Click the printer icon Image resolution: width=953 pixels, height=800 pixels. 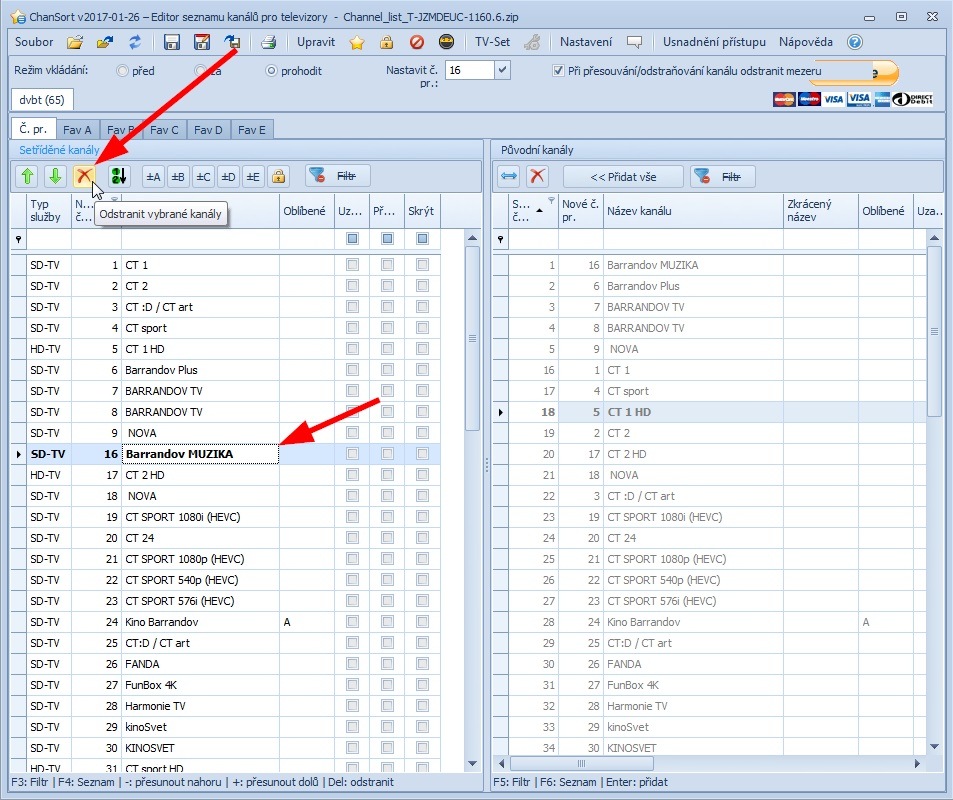[269, 42]
